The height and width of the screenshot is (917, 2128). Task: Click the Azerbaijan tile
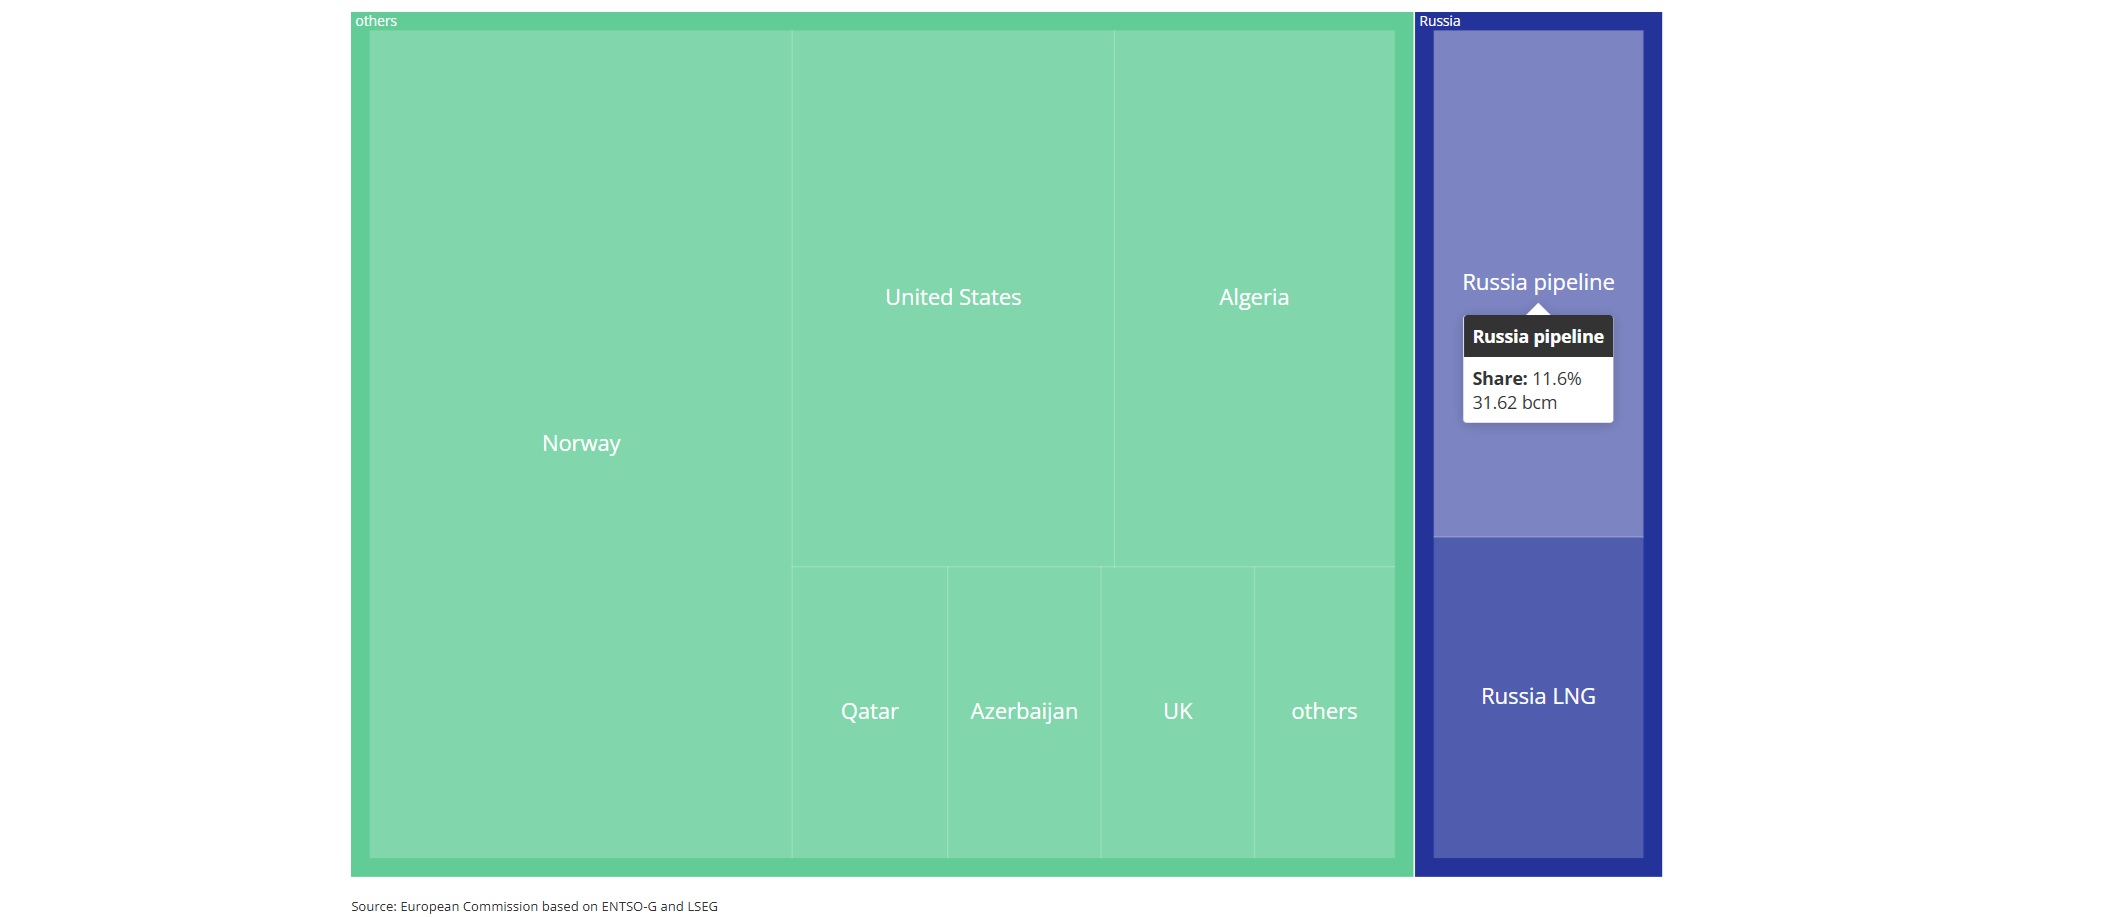1024,711
